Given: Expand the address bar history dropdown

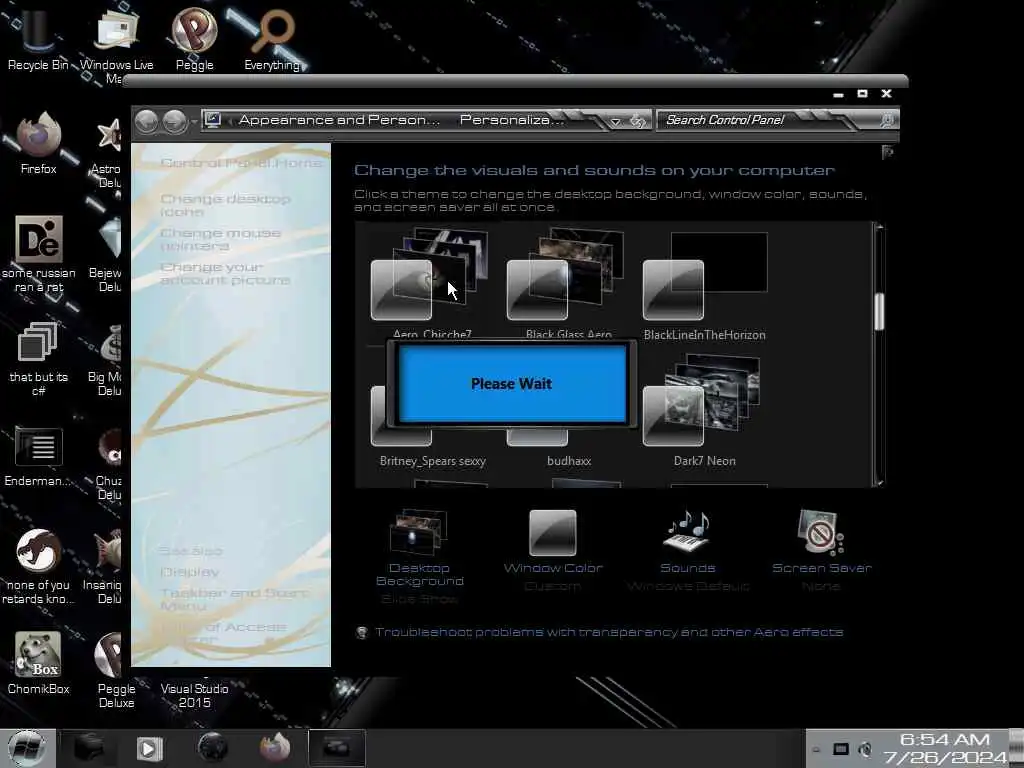Looking at the screenshot, I should pyautogui.click(x=615, y=121).
